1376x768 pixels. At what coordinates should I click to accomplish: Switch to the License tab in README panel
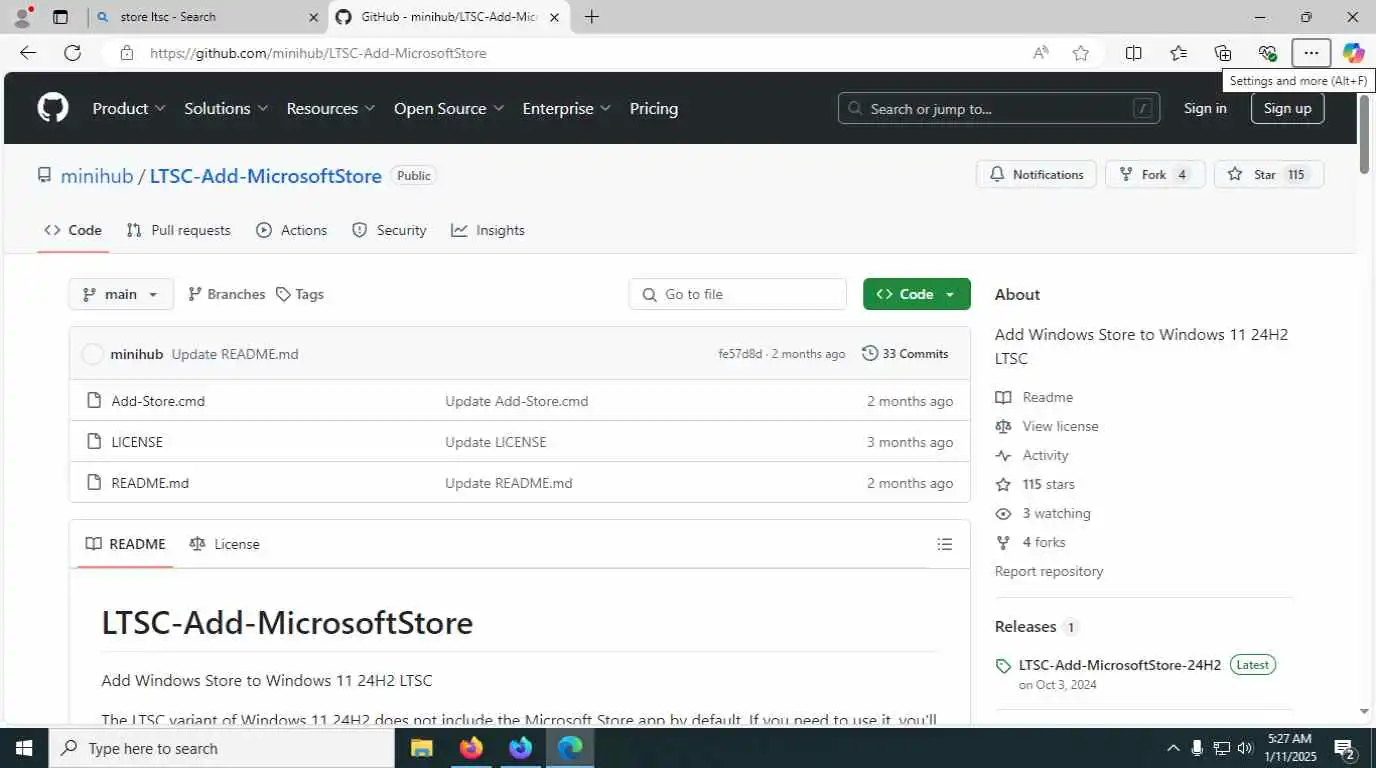[x=225, y=544]
